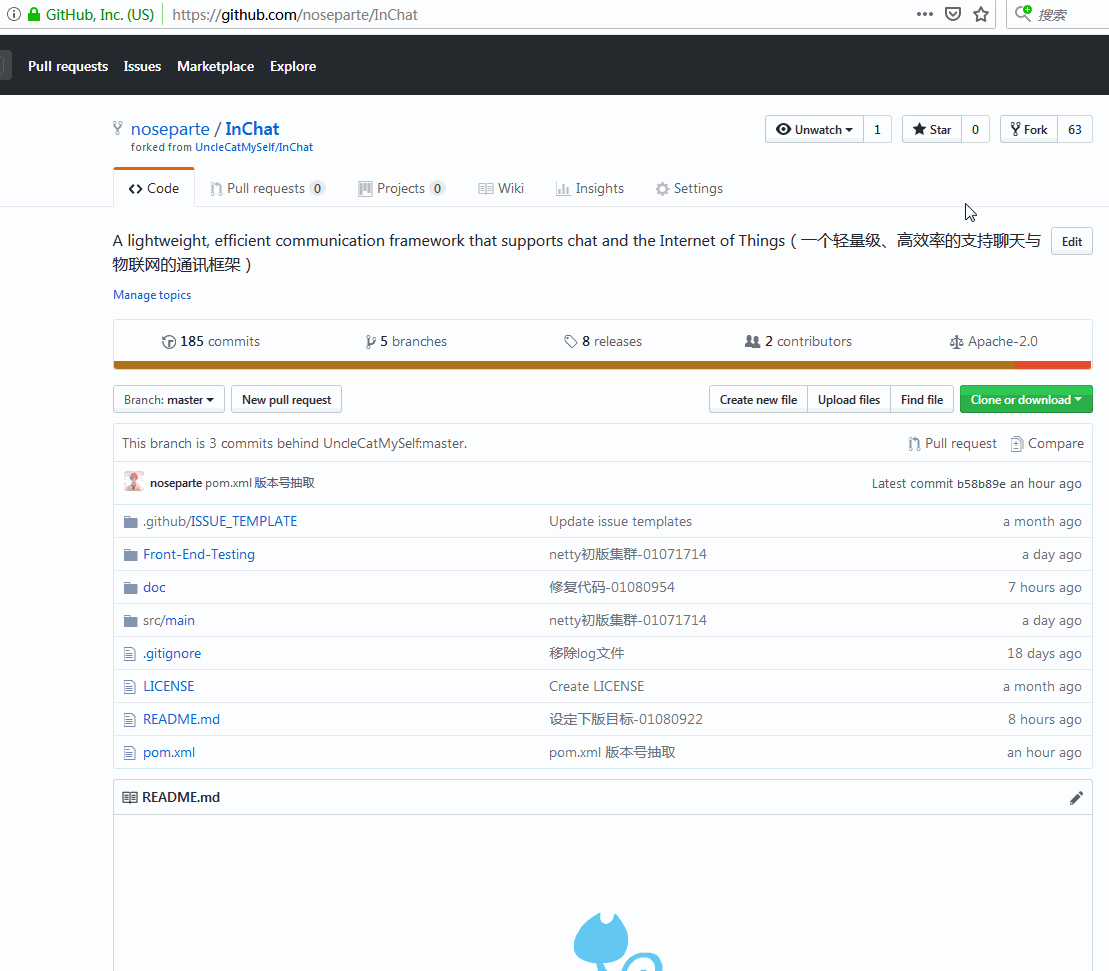View the Apache-2.0 license
The image size is (1109, 971).
(x=993, y=342)
